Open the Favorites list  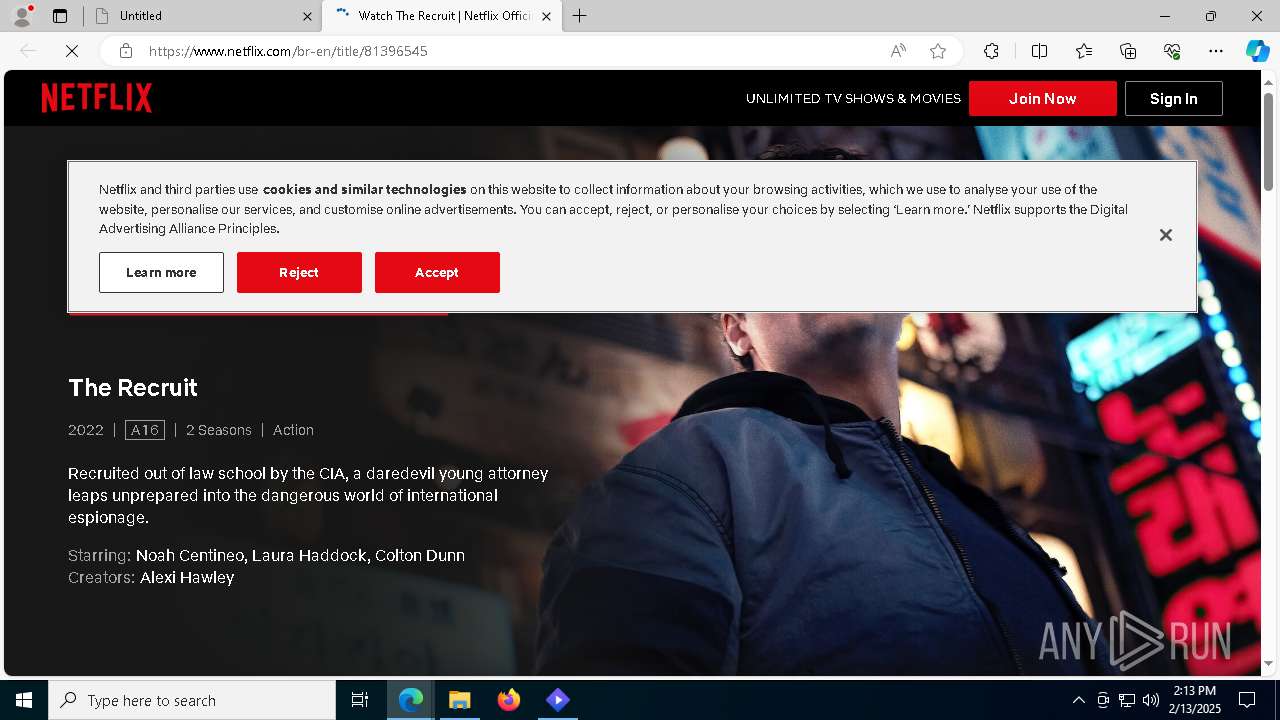(1084, 51)
